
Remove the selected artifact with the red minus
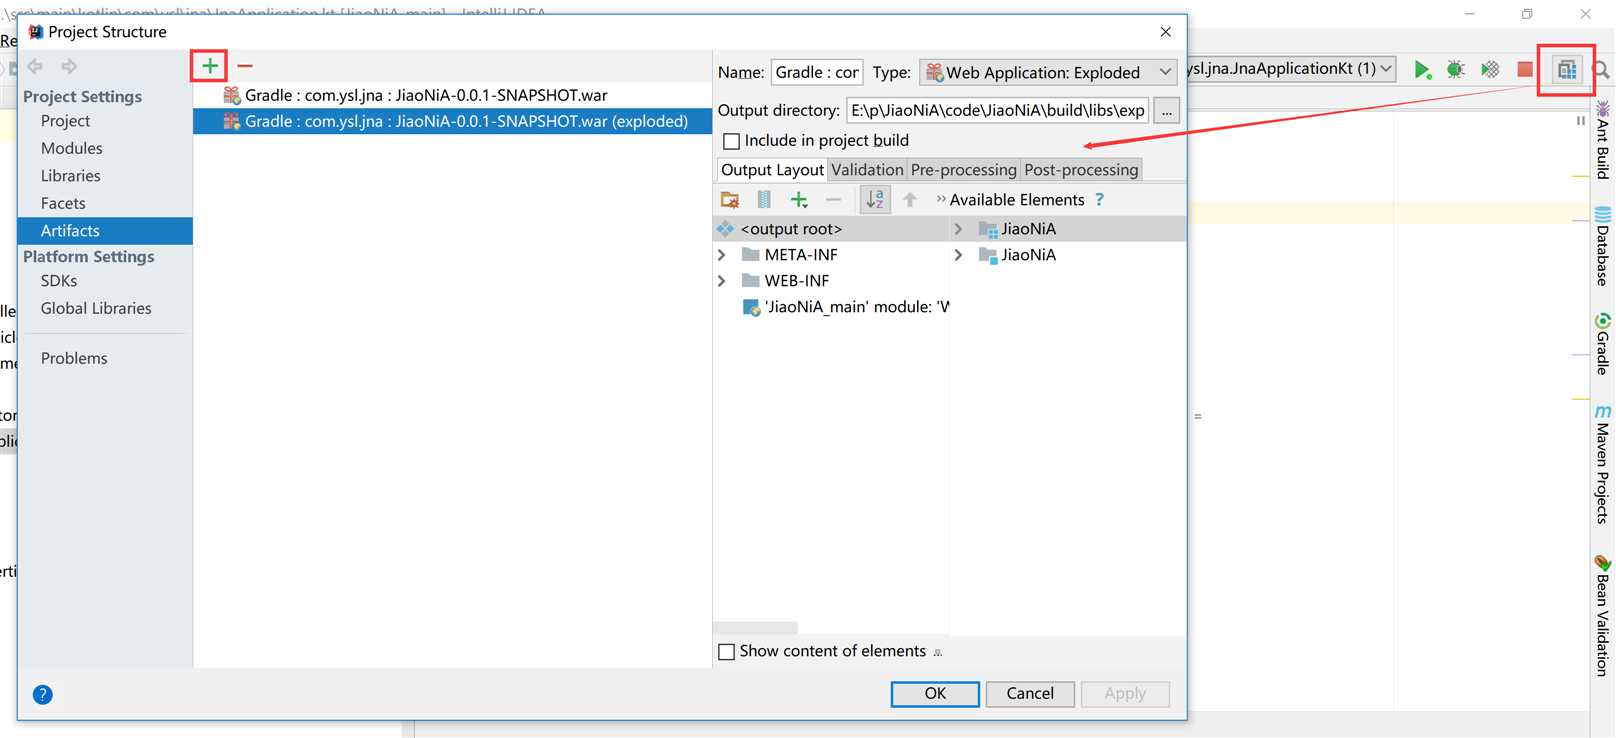click(245, 66)
